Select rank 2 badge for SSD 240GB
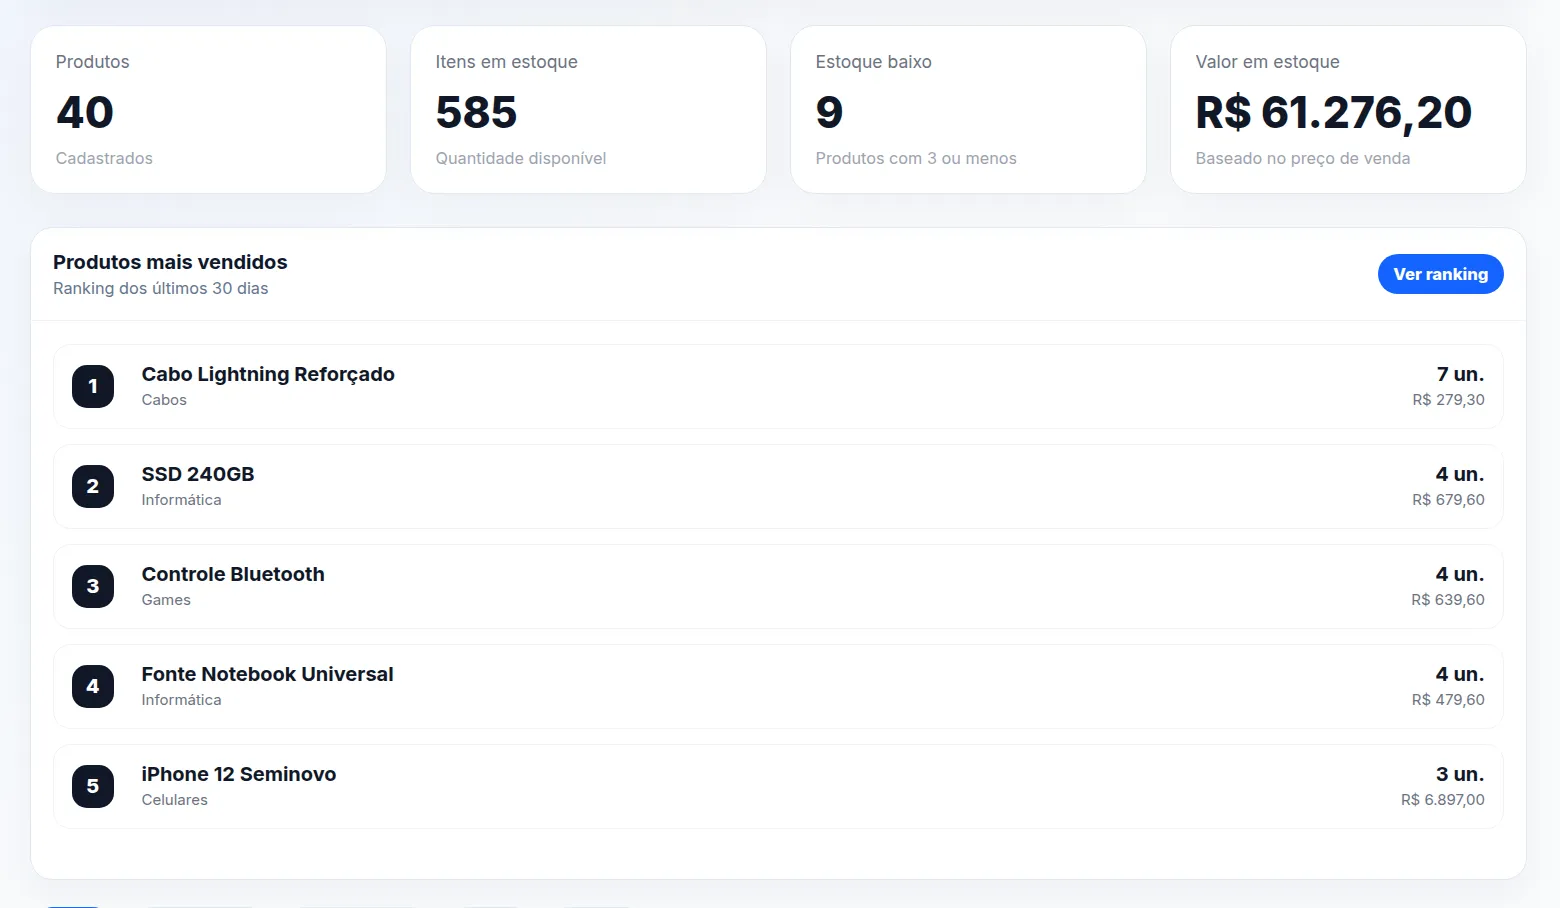The width and height of the screenshot is (1560, 908). [x=93, y=486]
